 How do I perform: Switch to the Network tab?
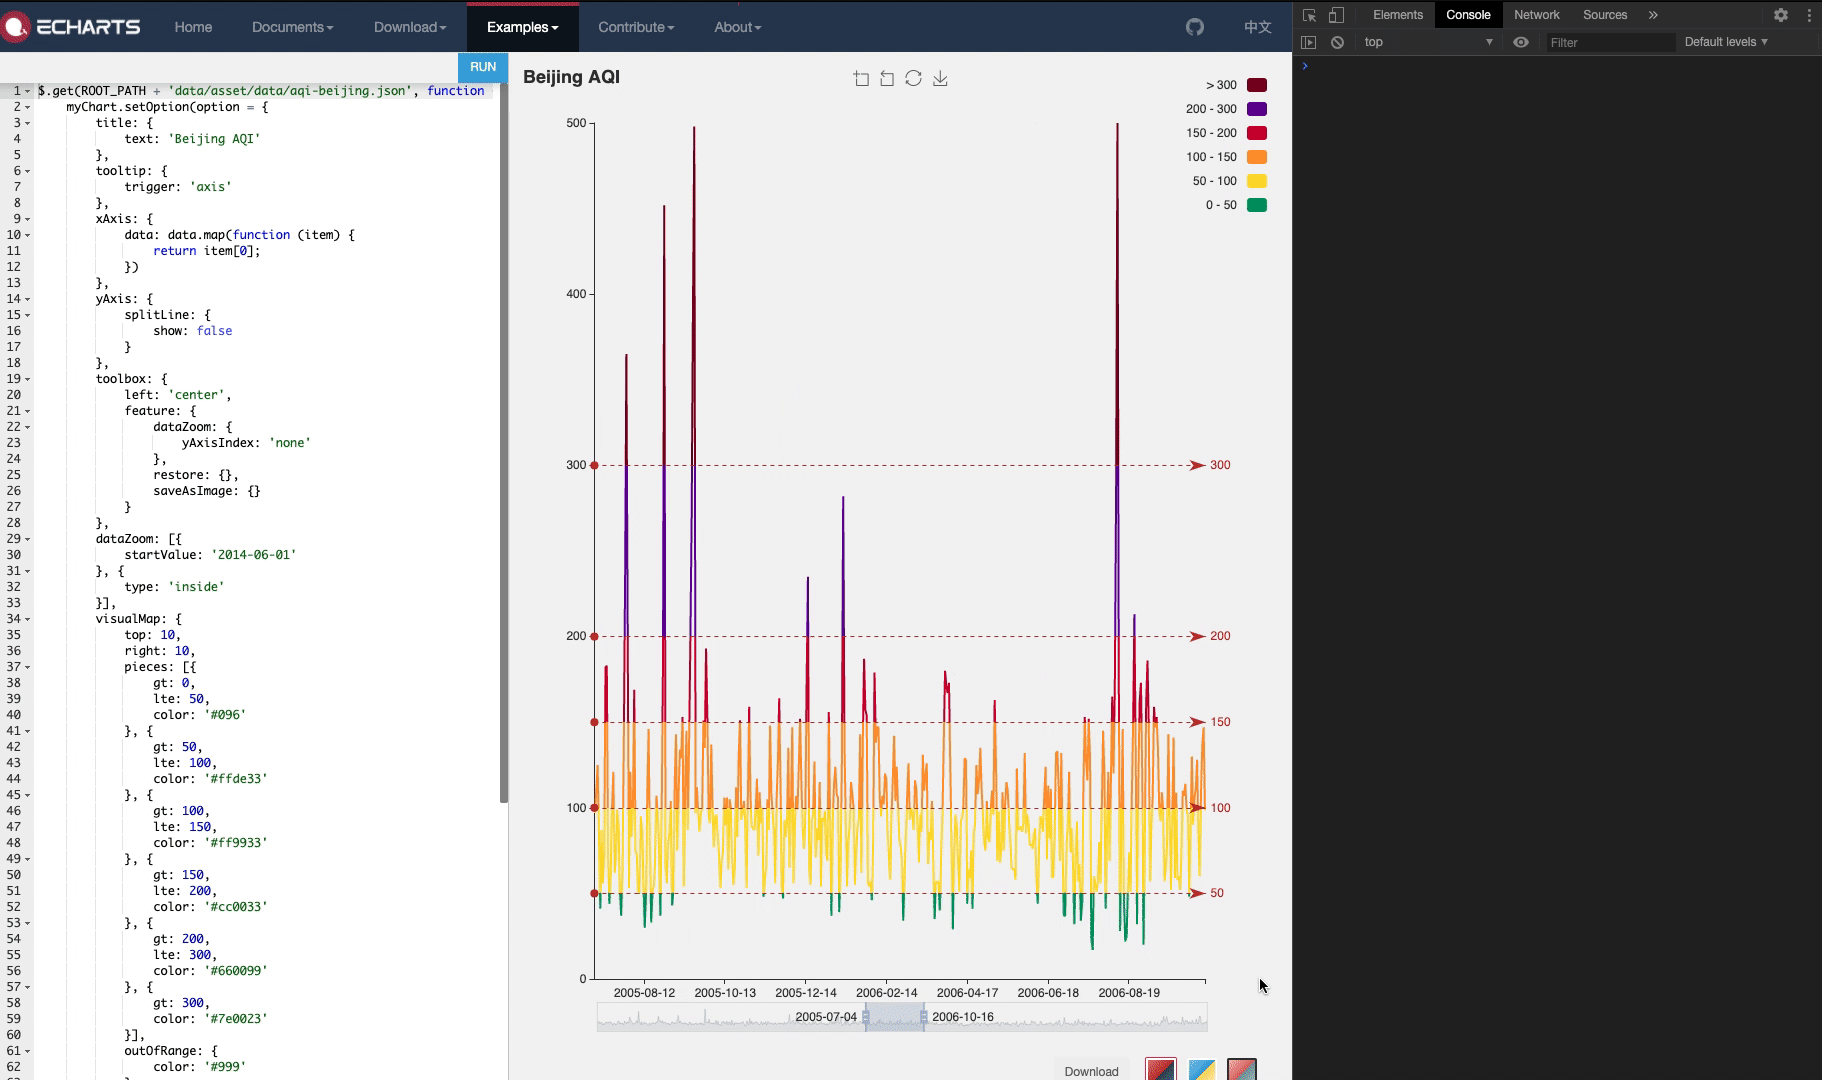click(1536, 15)
